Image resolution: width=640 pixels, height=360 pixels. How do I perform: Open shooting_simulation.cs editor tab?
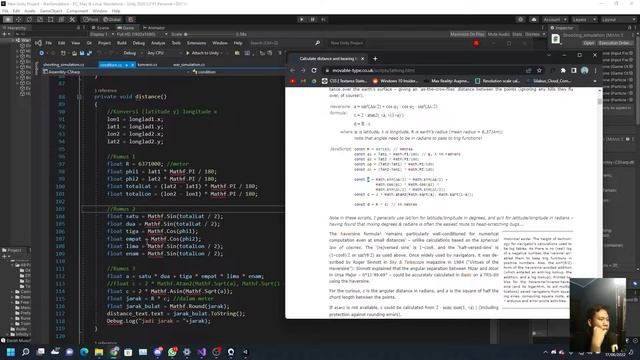64,64
